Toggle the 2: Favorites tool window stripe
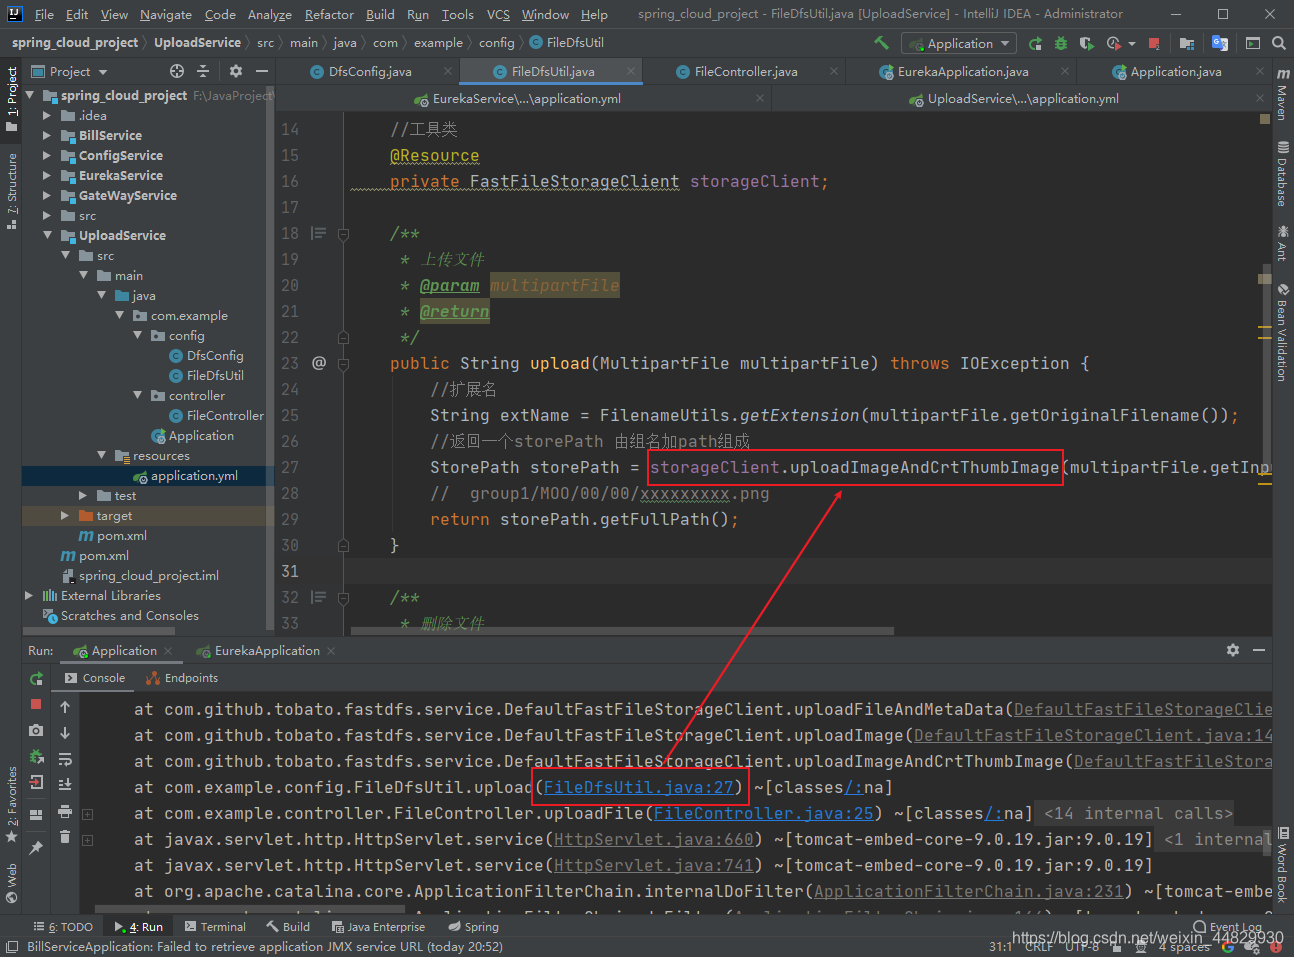The width and height of the screenshot is (1294, 957). tap(11, 803)
